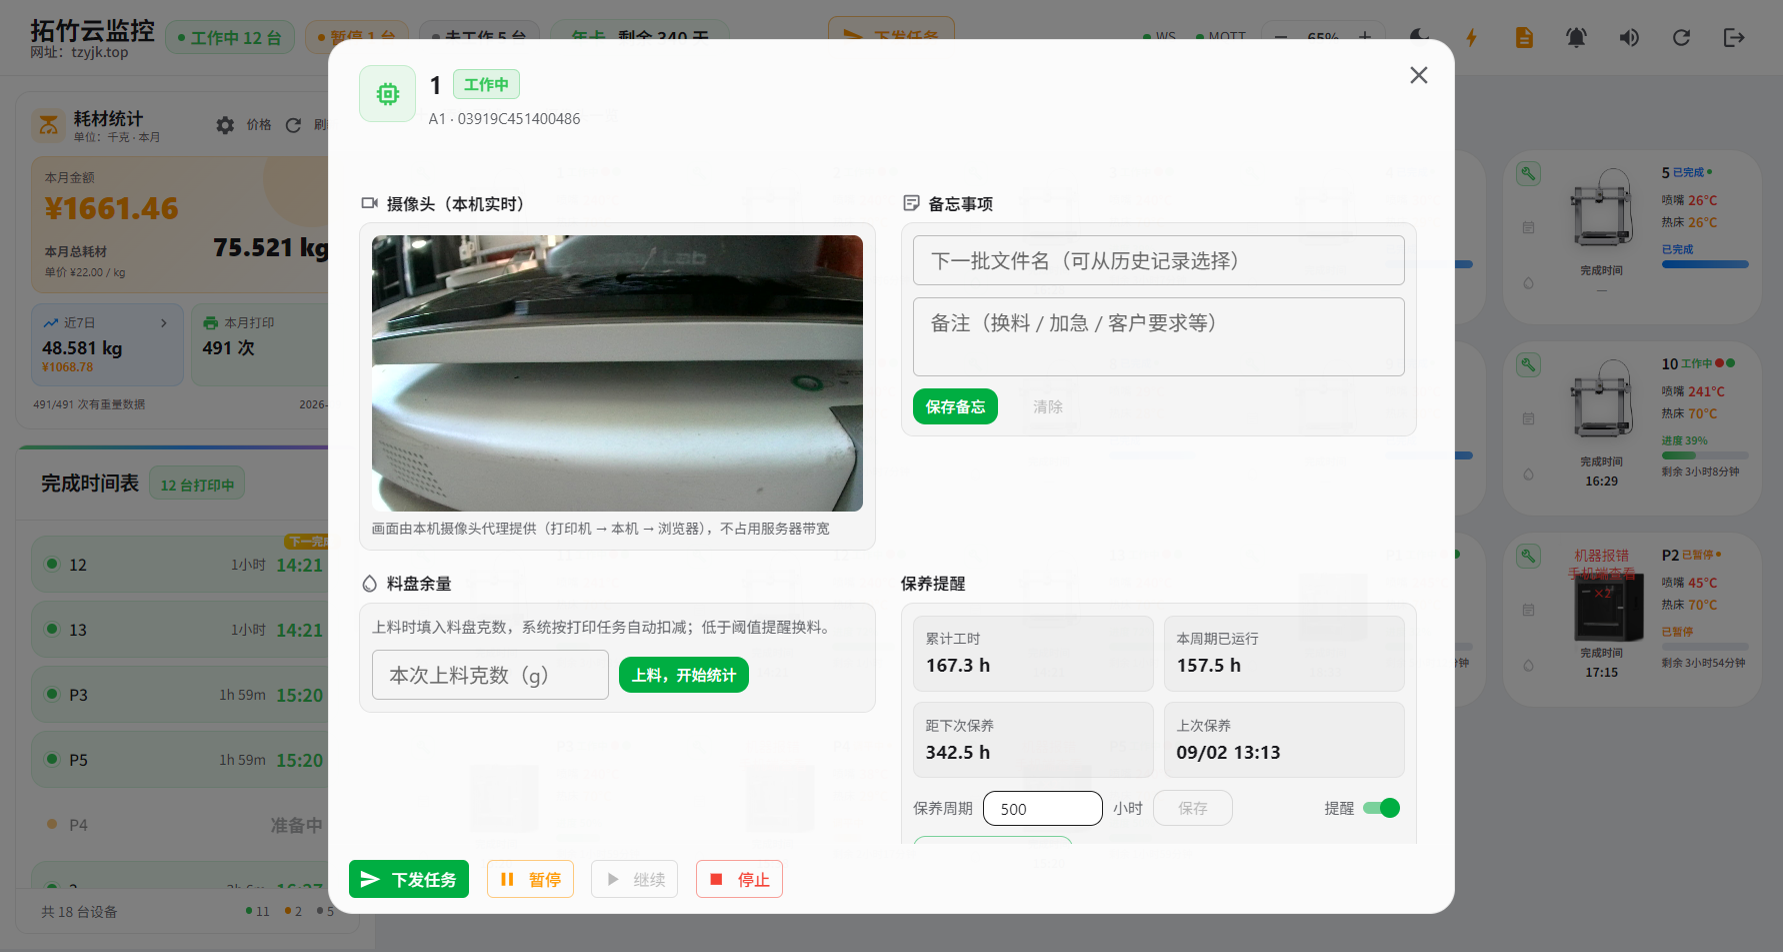Toggle the maintenance reminder switch

click(1381, 808)
